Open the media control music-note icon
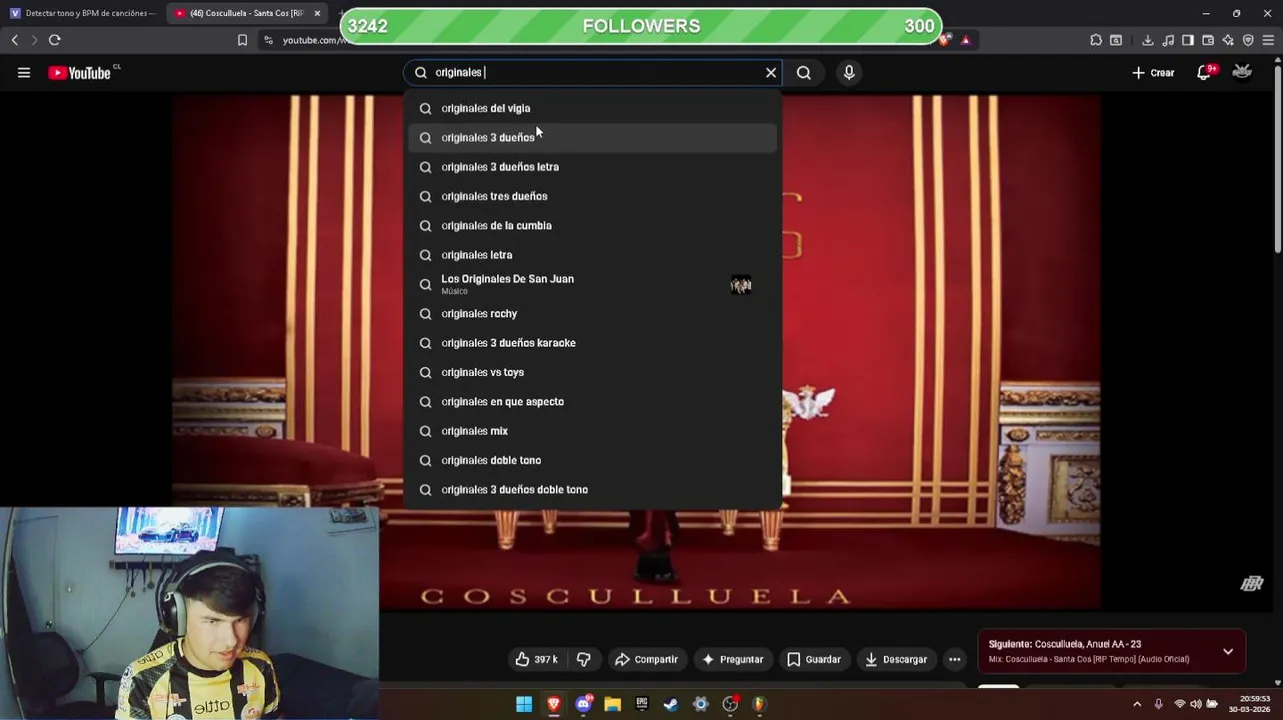This screenshot has height=720, width=1283. [x=1168, y=40]
